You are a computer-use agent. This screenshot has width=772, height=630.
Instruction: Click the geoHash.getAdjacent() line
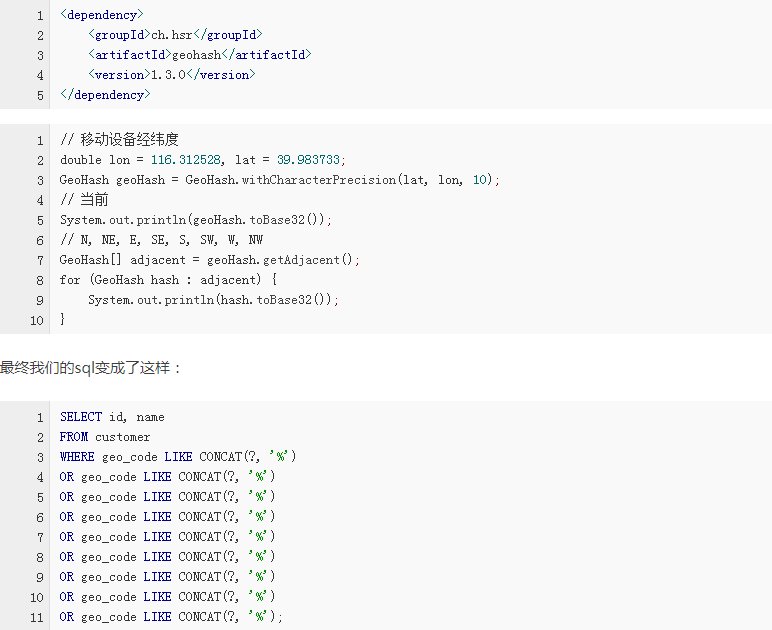[x=210, y=260]
